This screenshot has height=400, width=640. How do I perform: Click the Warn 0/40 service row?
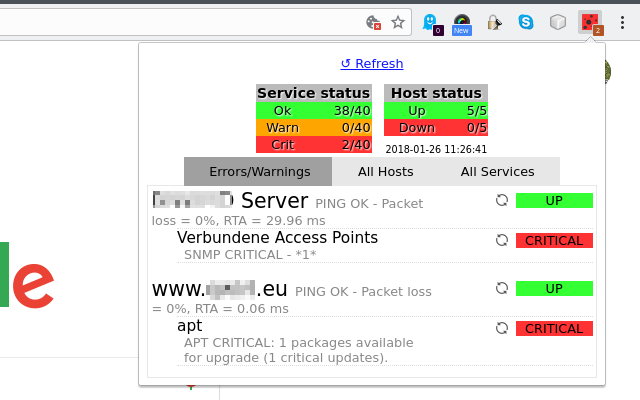314,128
